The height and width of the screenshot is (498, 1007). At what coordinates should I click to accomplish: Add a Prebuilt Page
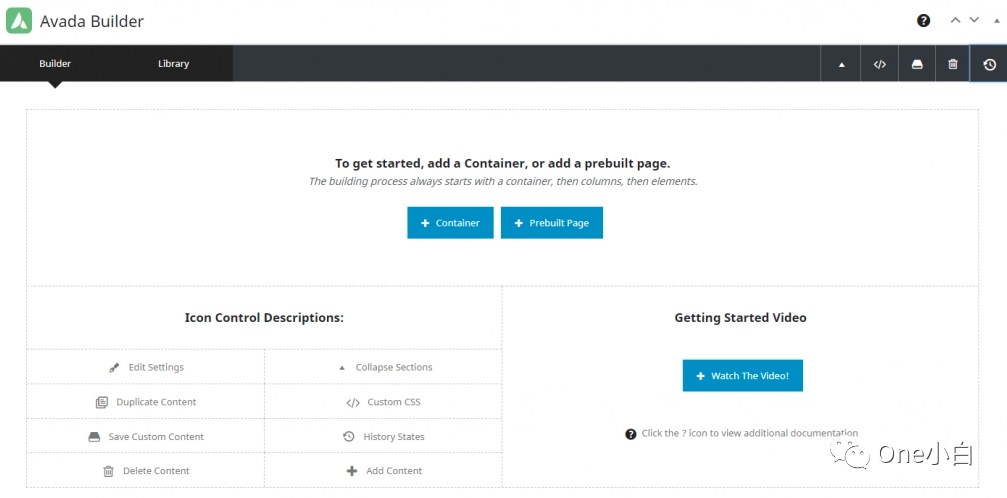551,223
